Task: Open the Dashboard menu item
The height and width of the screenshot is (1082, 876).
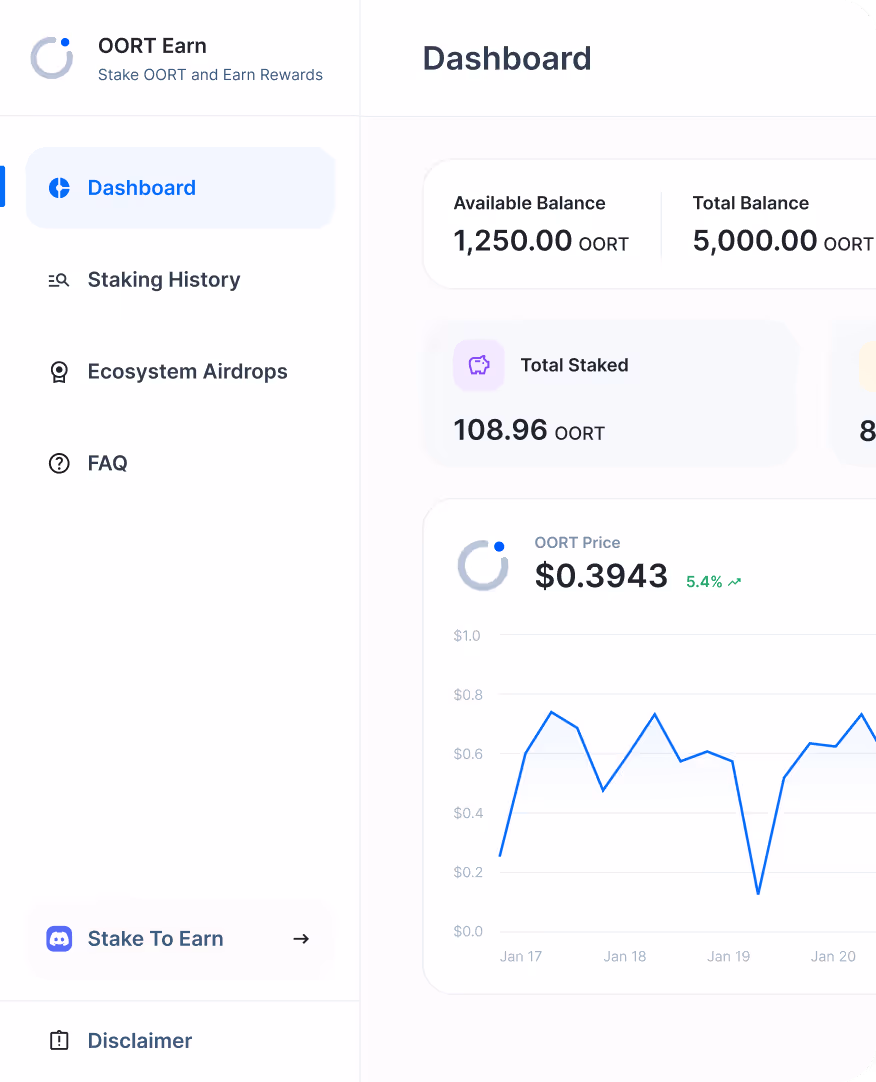Action: click(181, 188)
